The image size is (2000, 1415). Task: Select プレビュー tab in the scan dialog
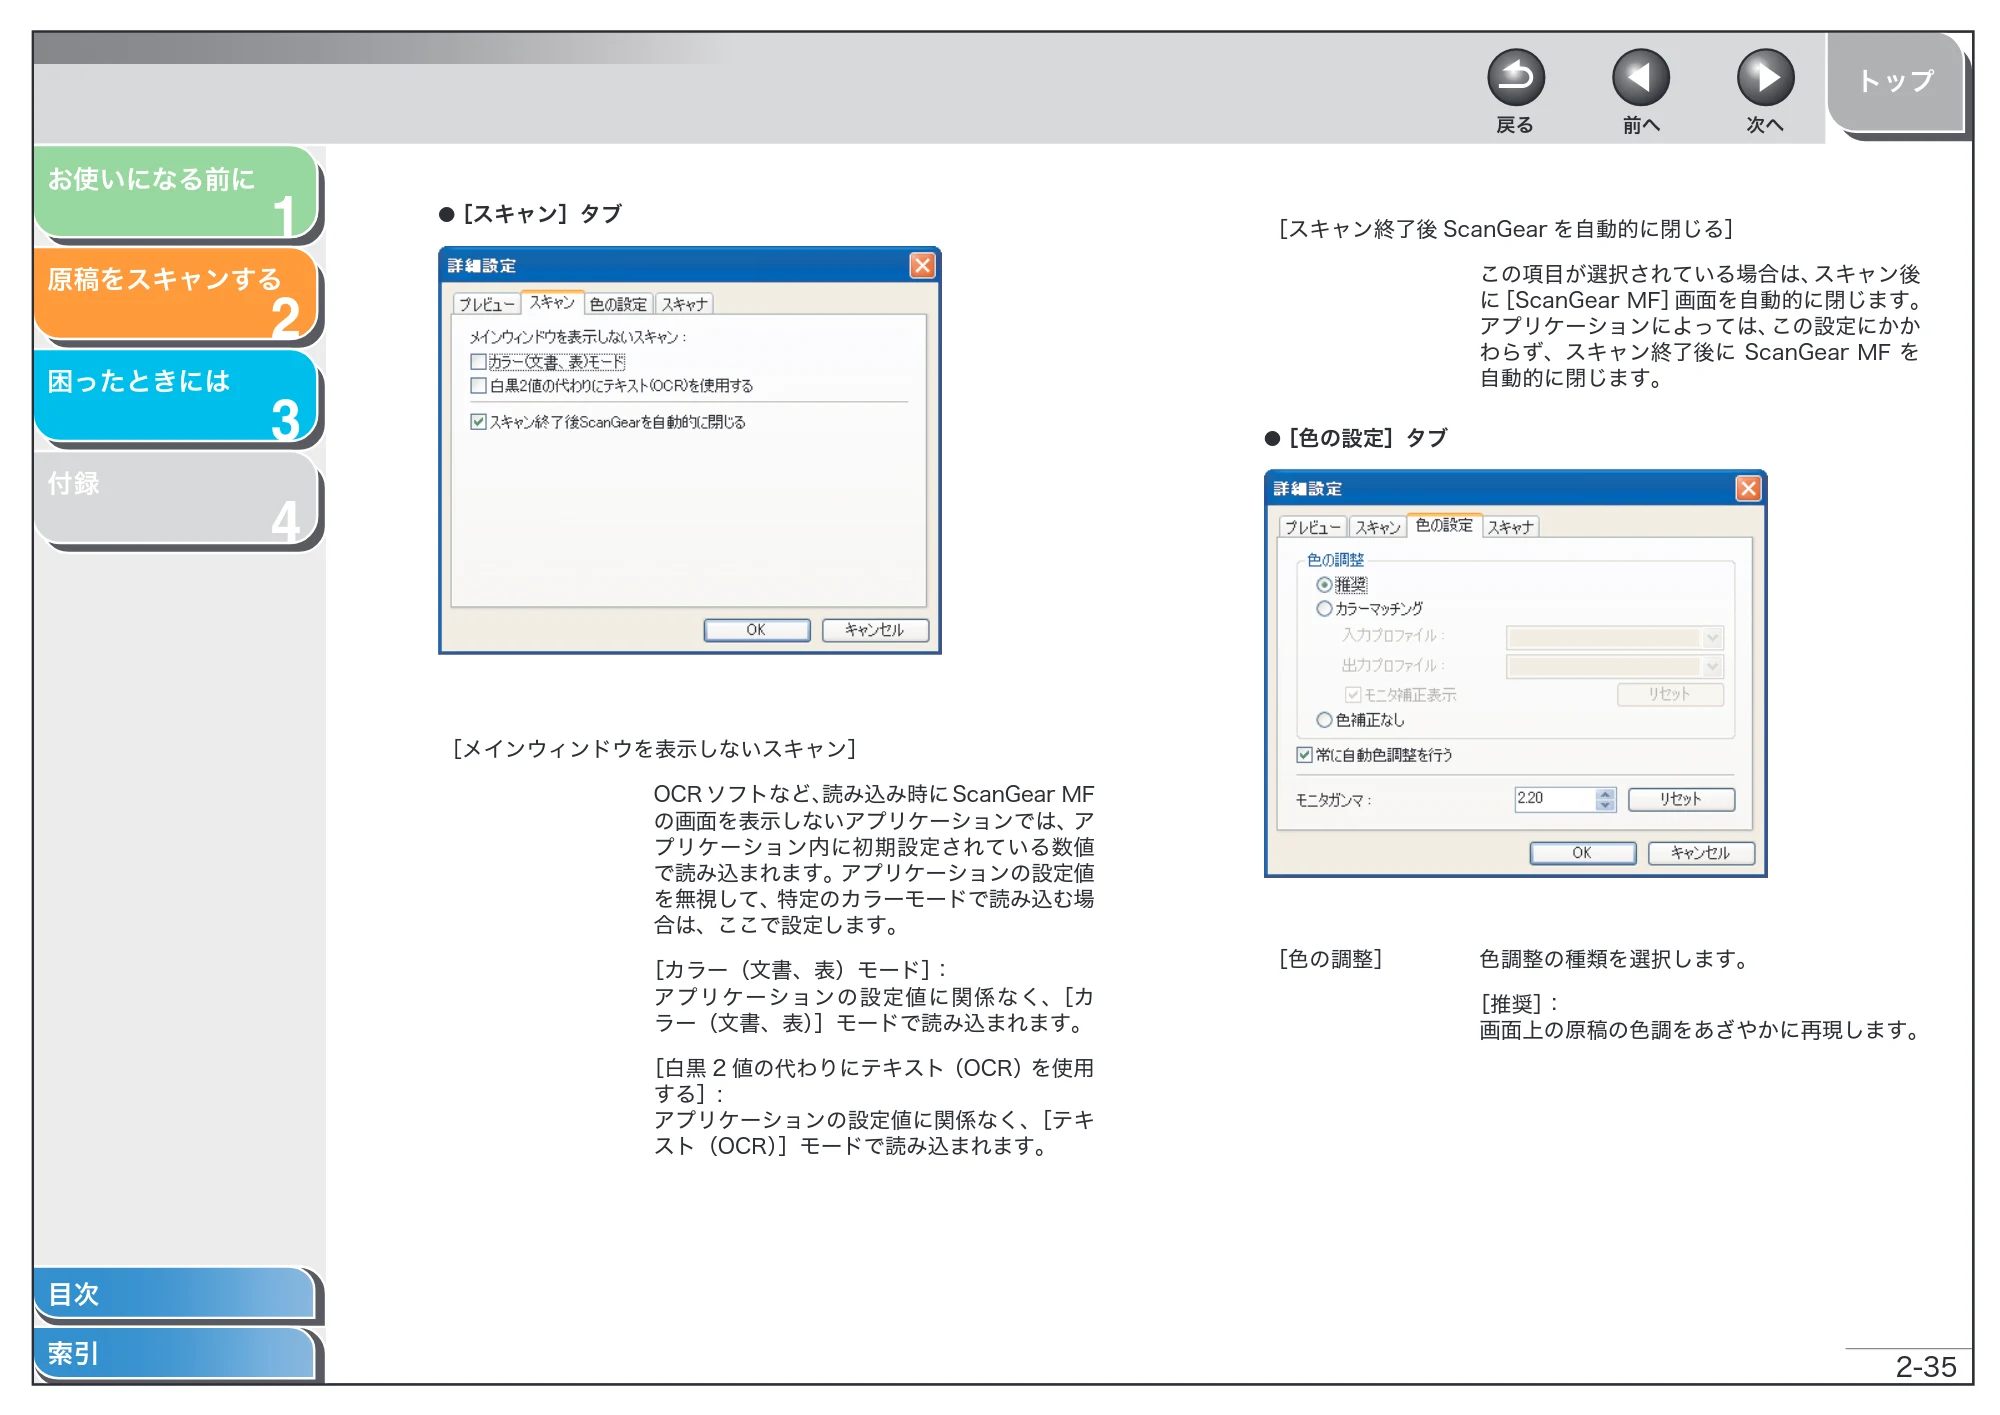coord(487,304)
